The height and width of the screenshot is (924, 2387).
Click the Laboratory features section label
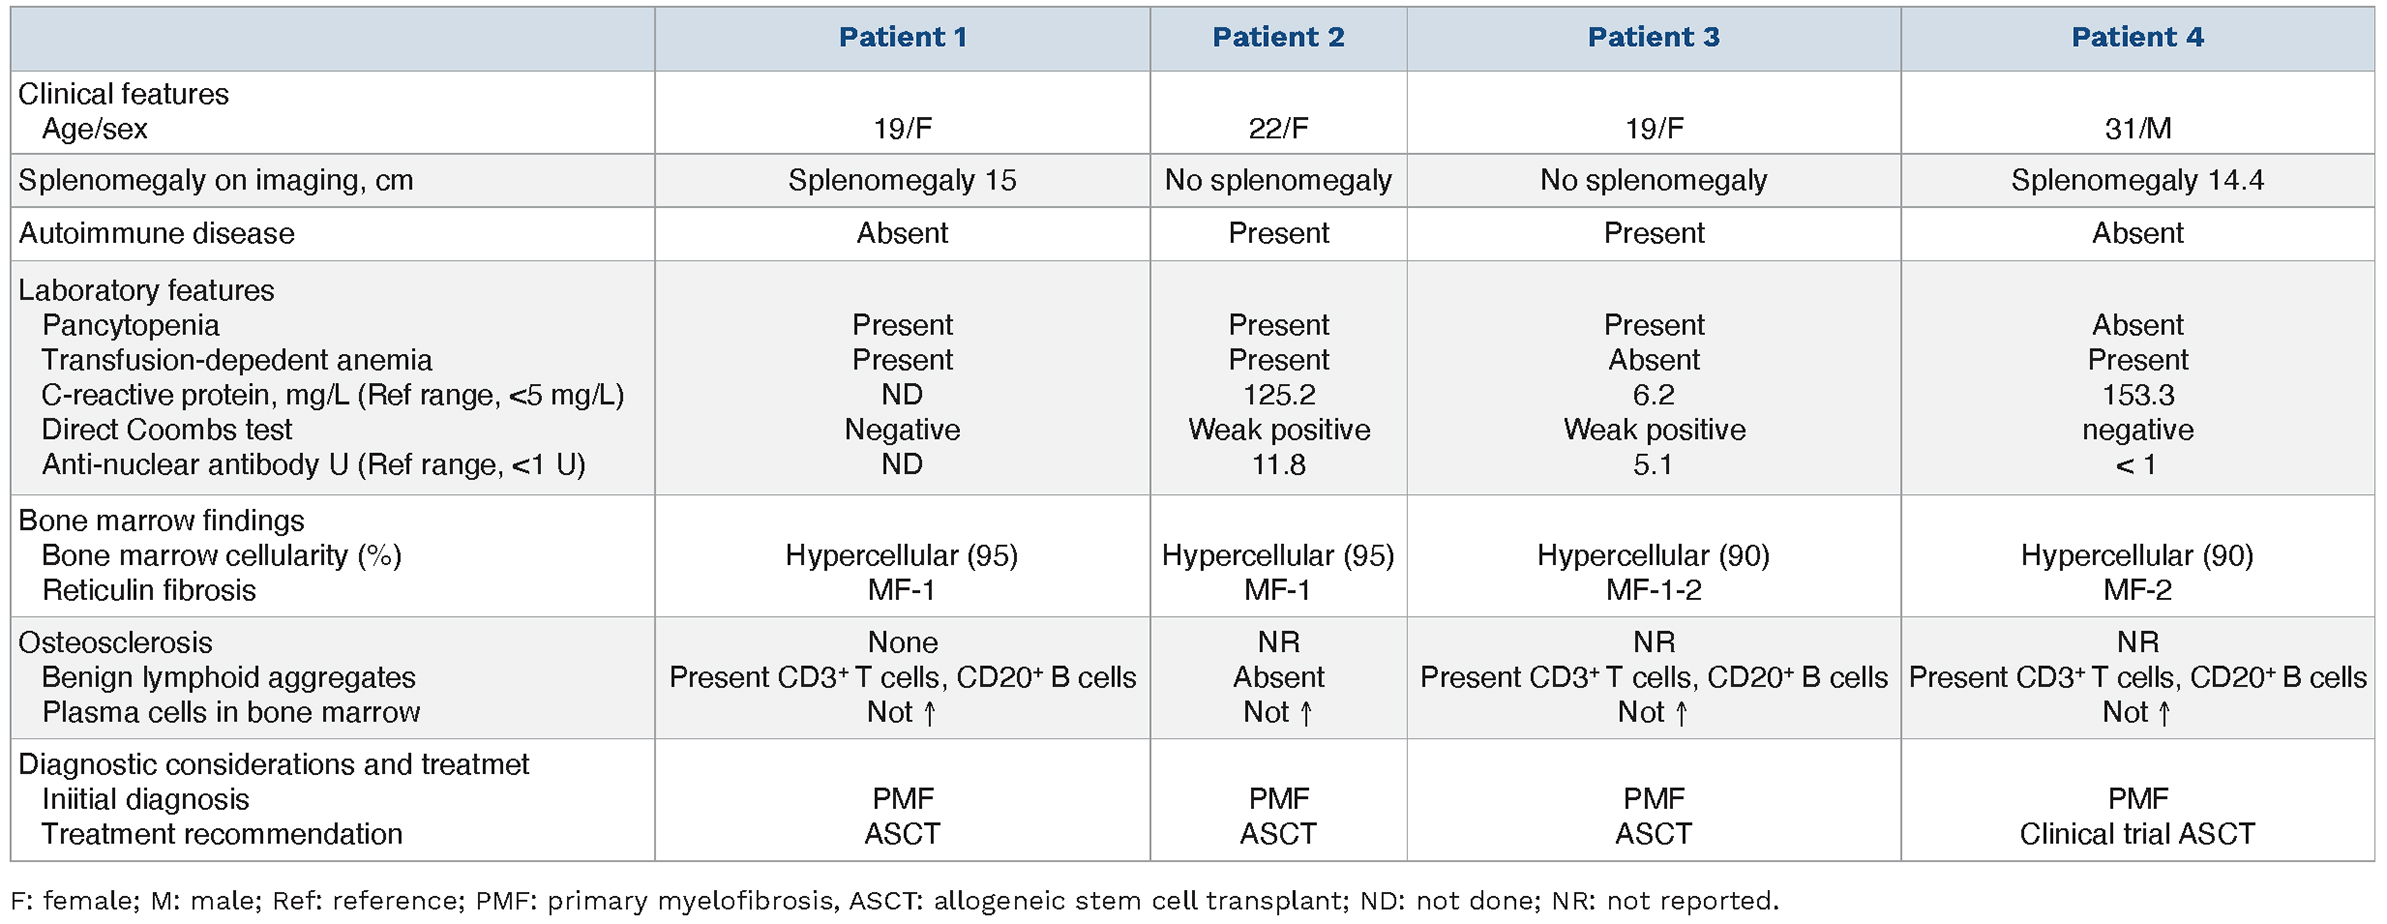point(146,291)
